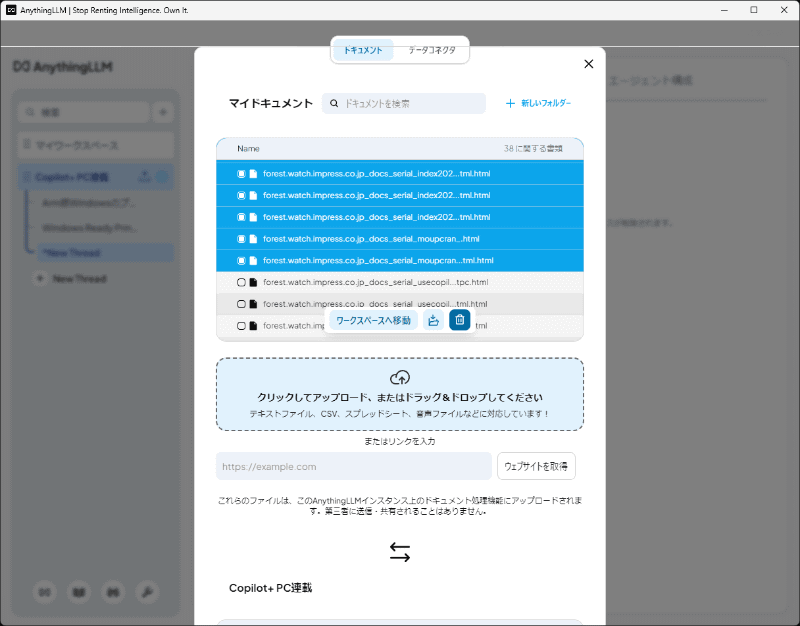The width and height of the screenshot is (800, 626).
Task: Click the Discord icon in the sidebar footer
Action: coord(113,592)
